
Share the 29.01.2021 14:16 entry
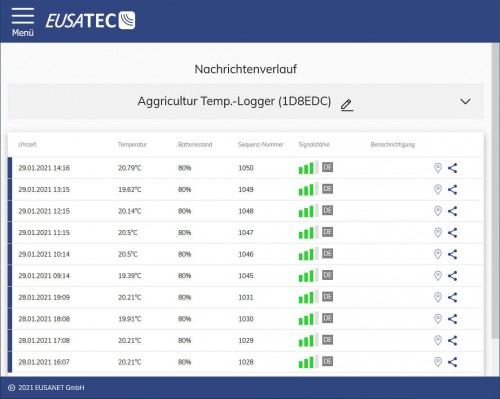(452, 168)
